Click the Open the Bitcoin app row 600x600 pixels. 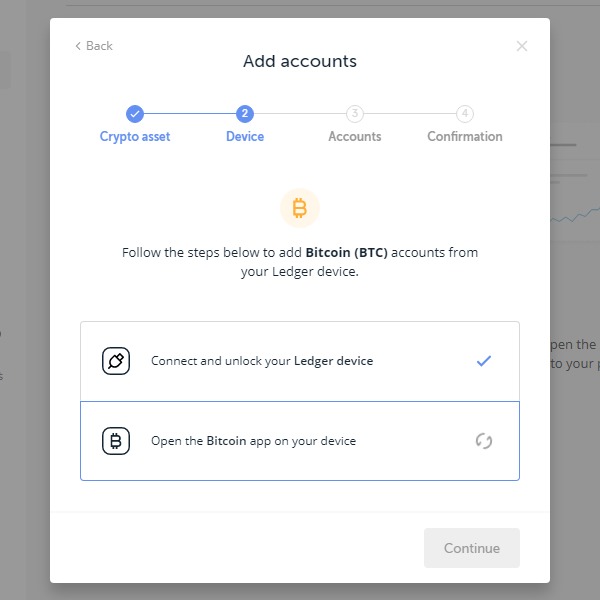(x=300, y=441)
